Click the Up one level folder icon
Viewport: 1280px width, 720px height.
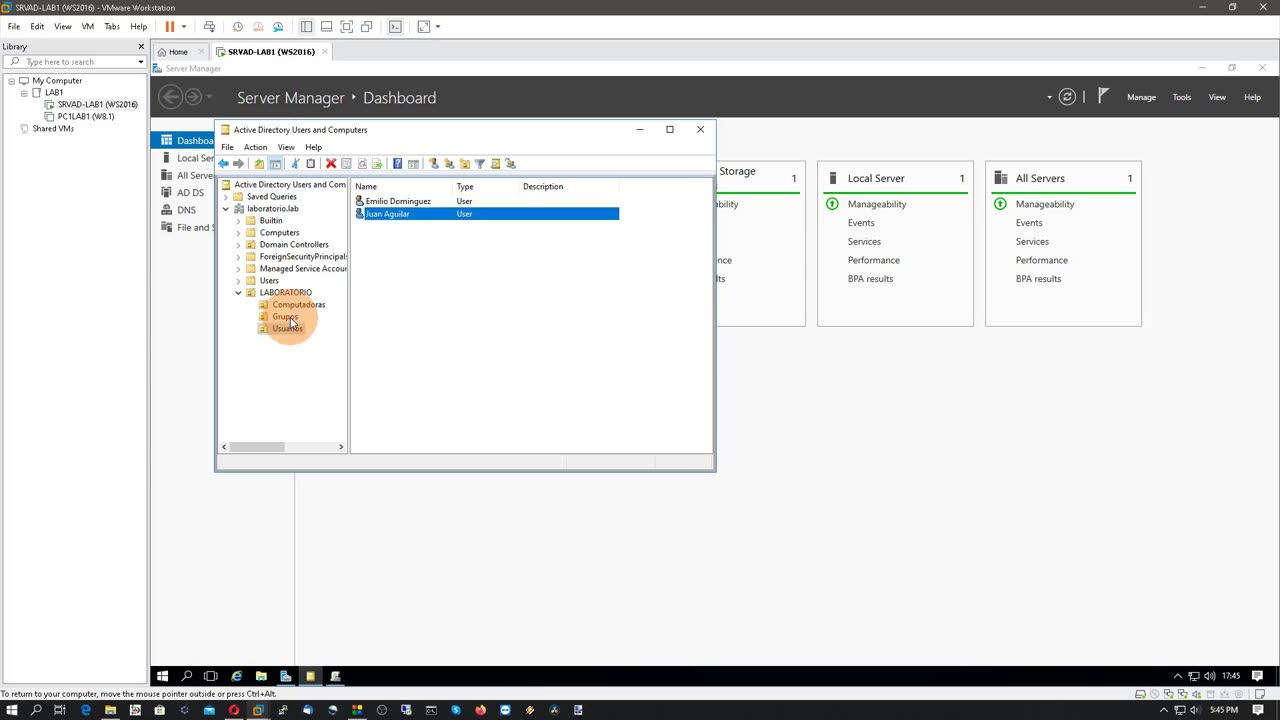pos(259,164)
